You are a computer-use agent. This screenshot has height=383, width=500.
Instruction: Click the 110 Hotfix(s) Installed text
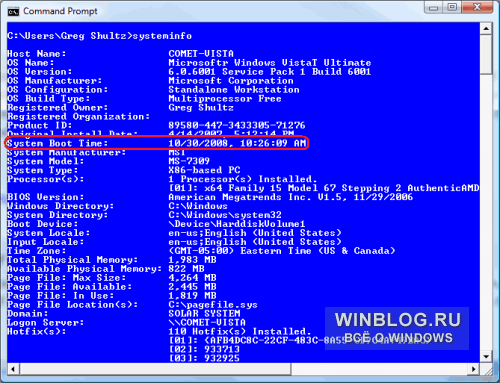coord(240,332)
